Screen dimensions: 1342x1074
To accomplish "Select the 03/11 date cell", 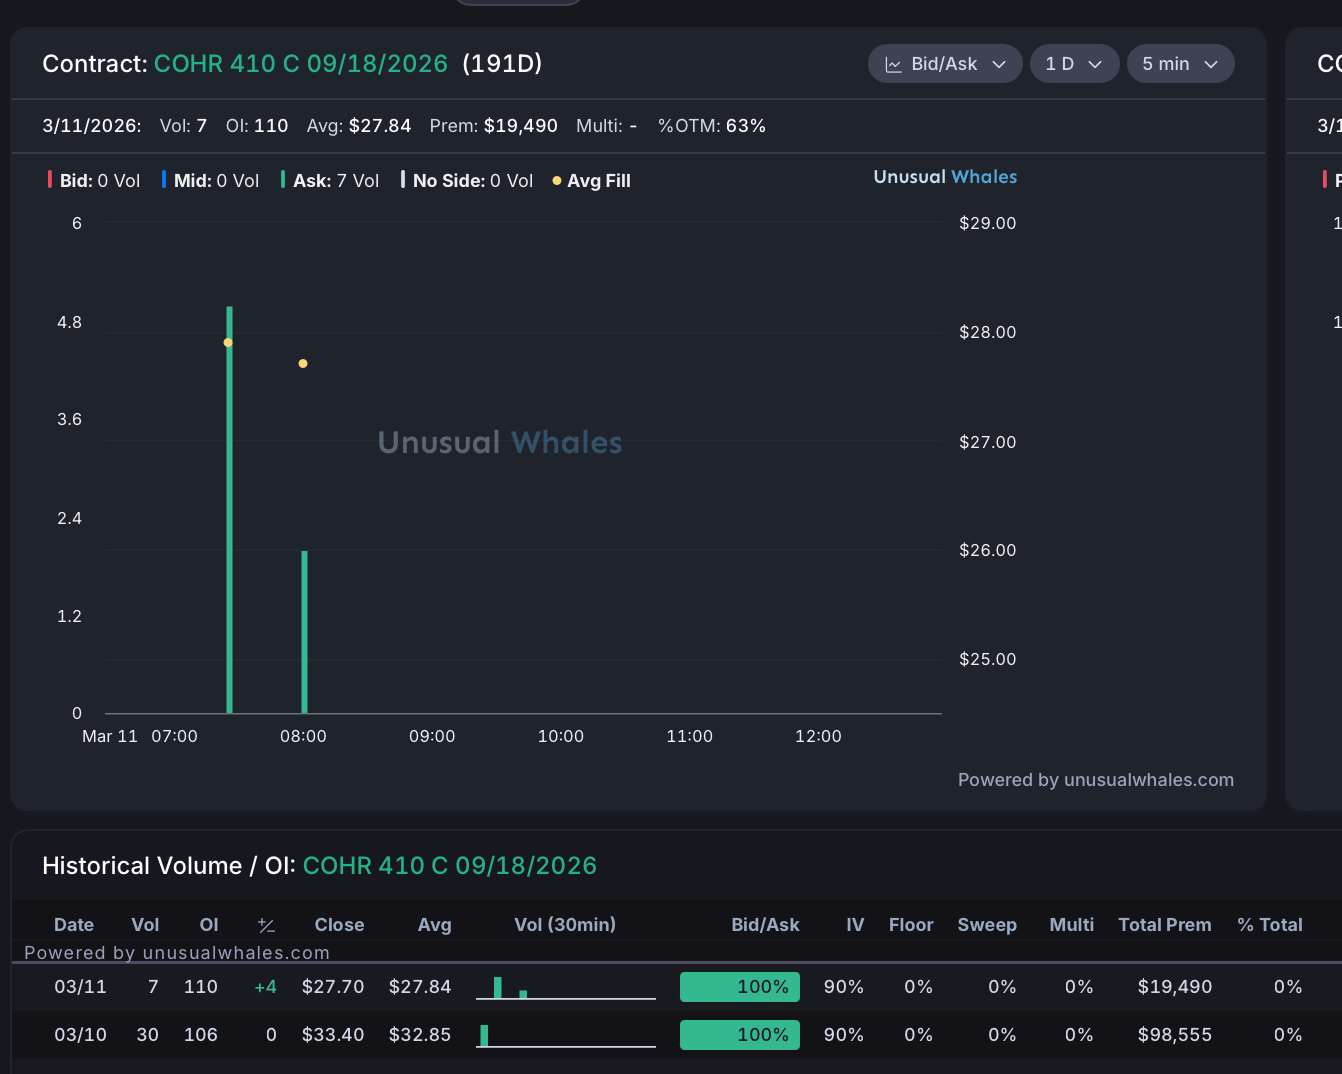I will coord(80,987).
